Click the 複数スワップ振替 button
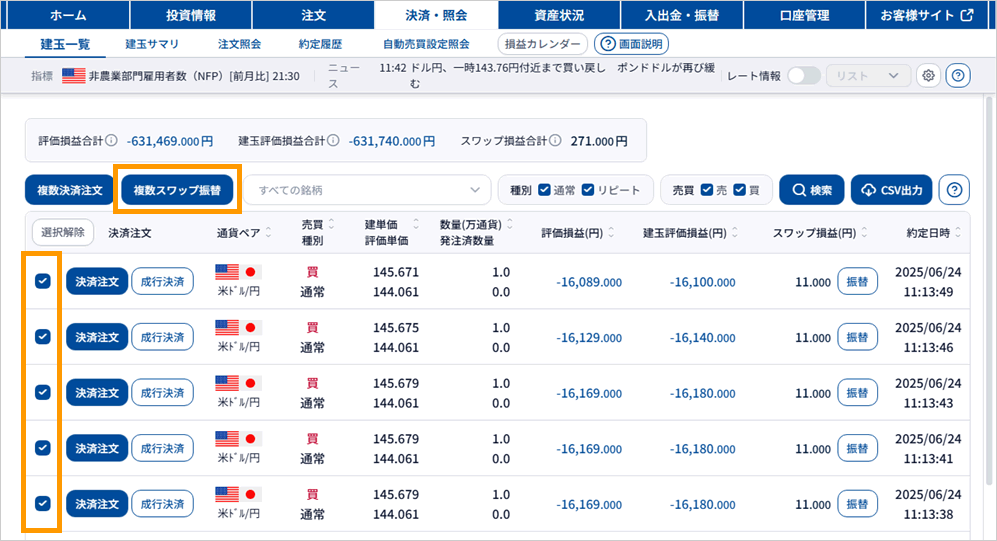 pyautogui.click(x=177, y=190)
